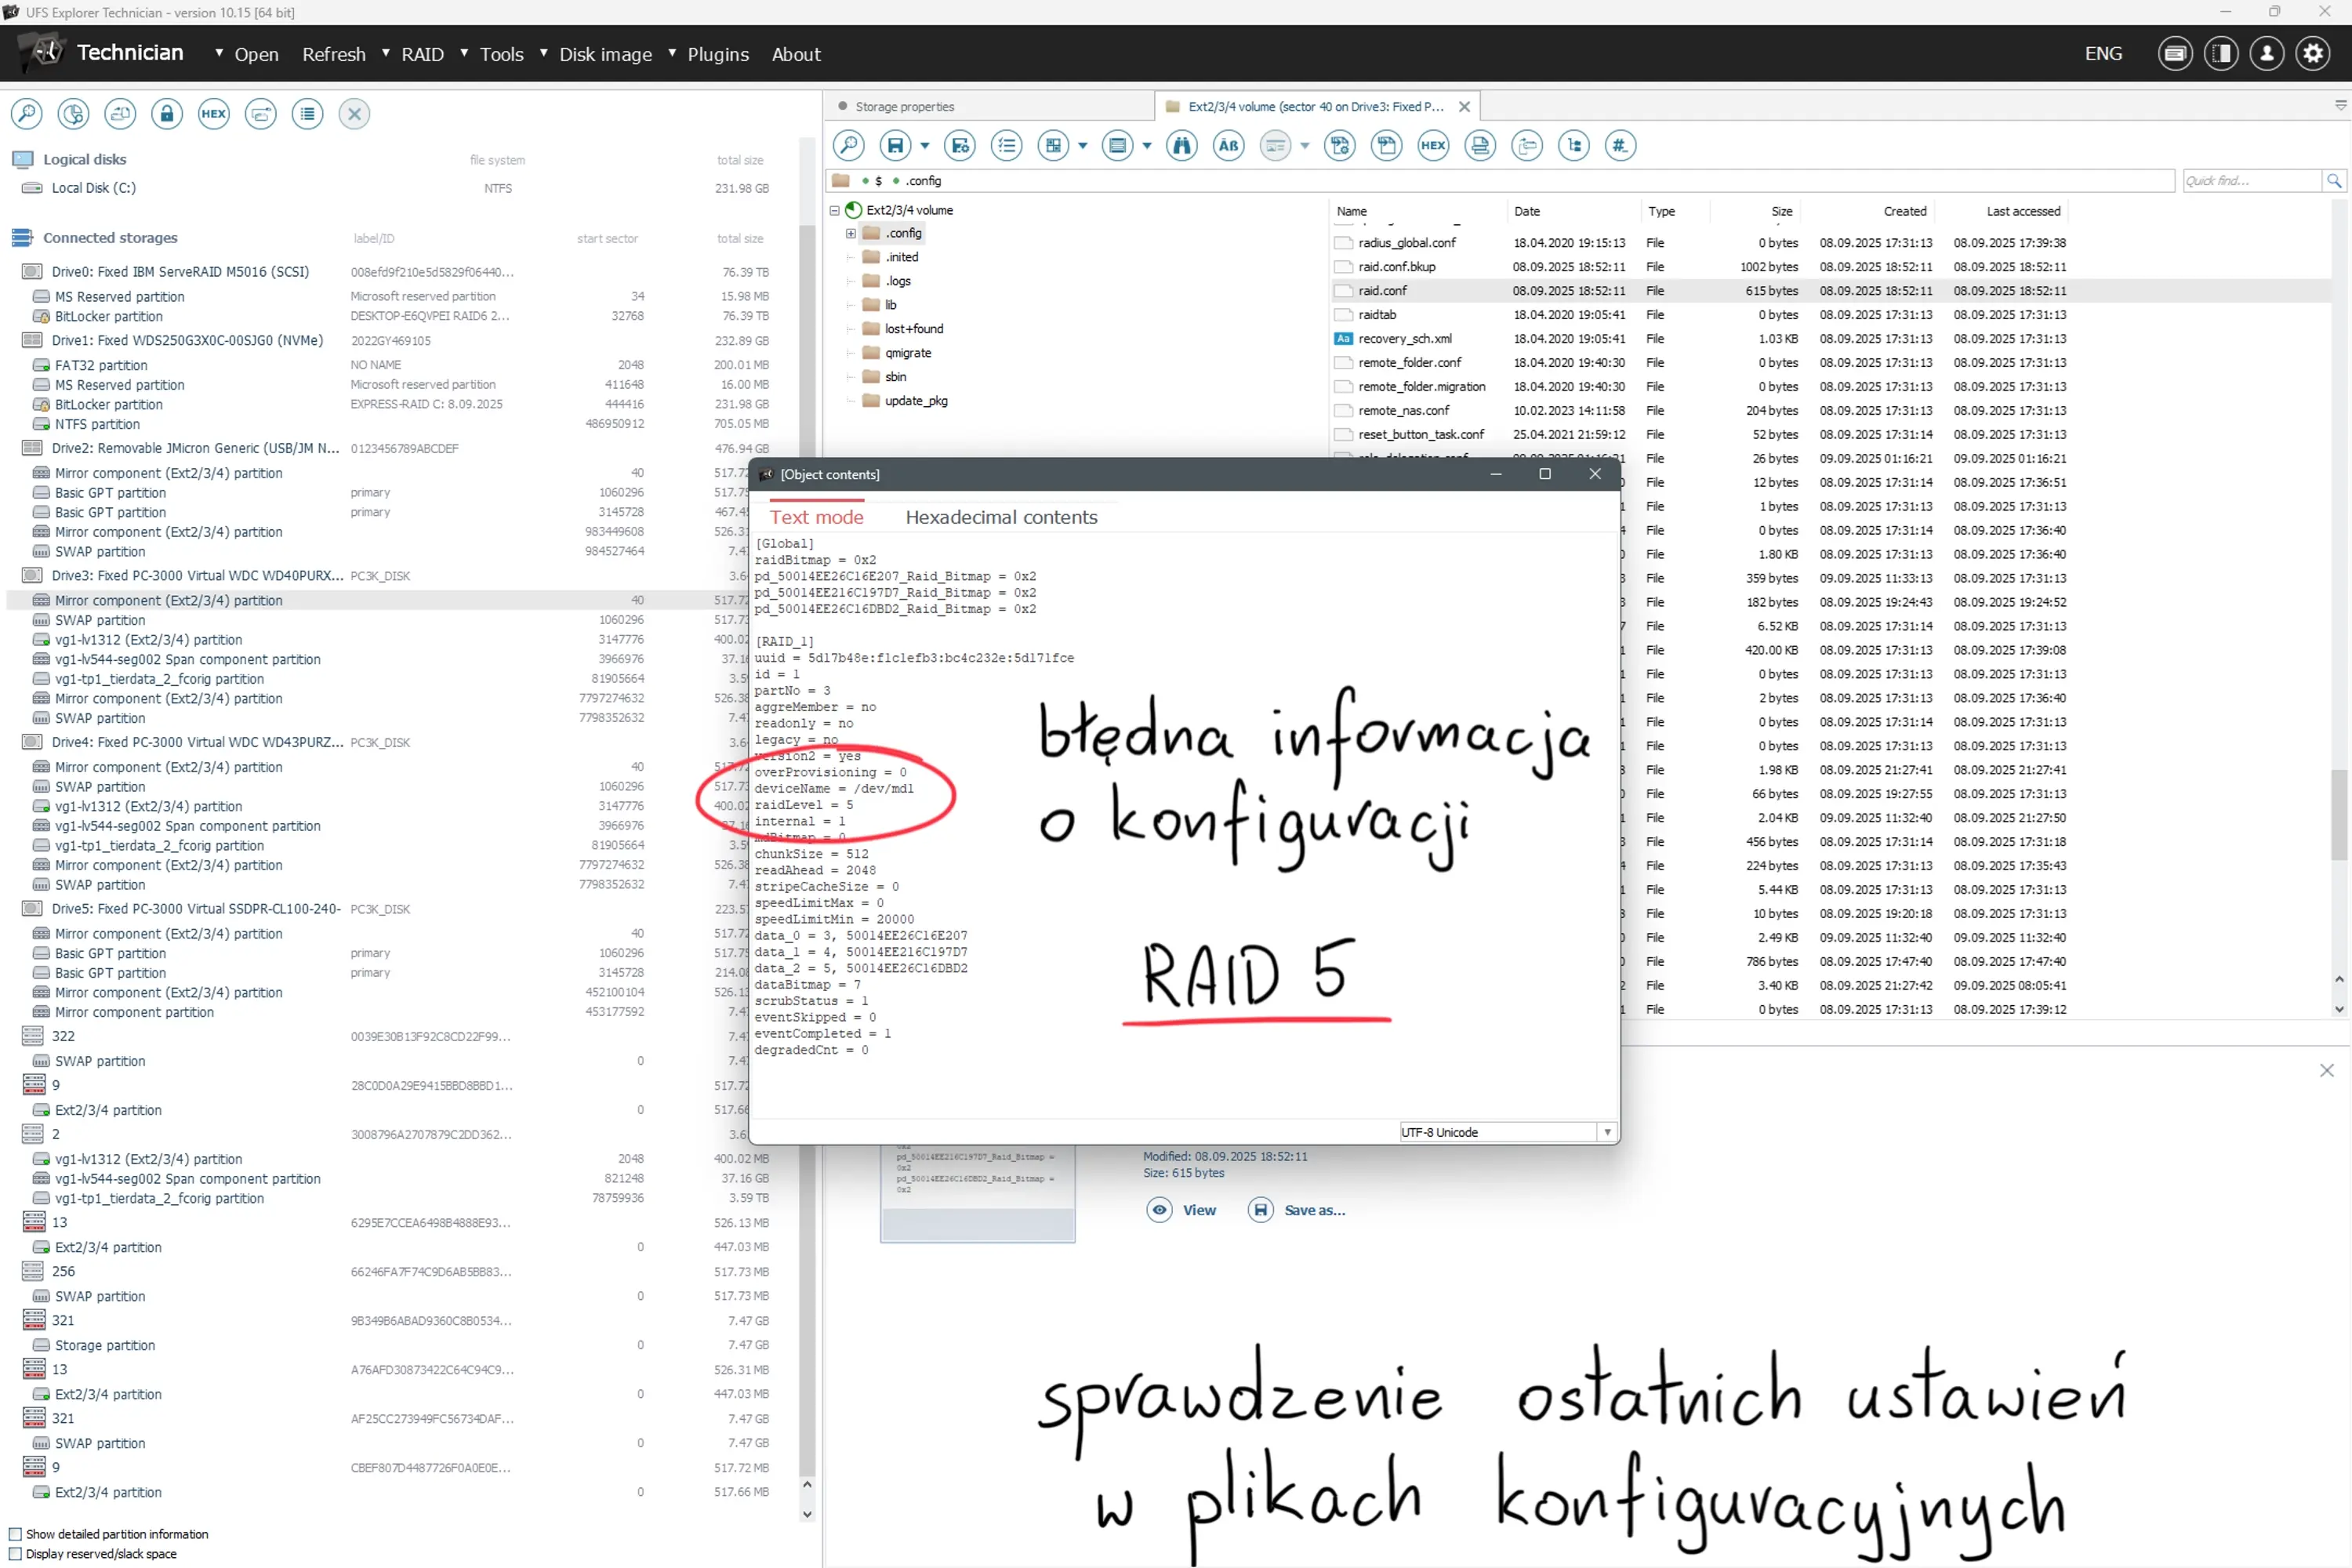The image size is (2352, 1568).
Task: Switch to the Hexadecimal contents tab
Action: tap(1001, 517)
